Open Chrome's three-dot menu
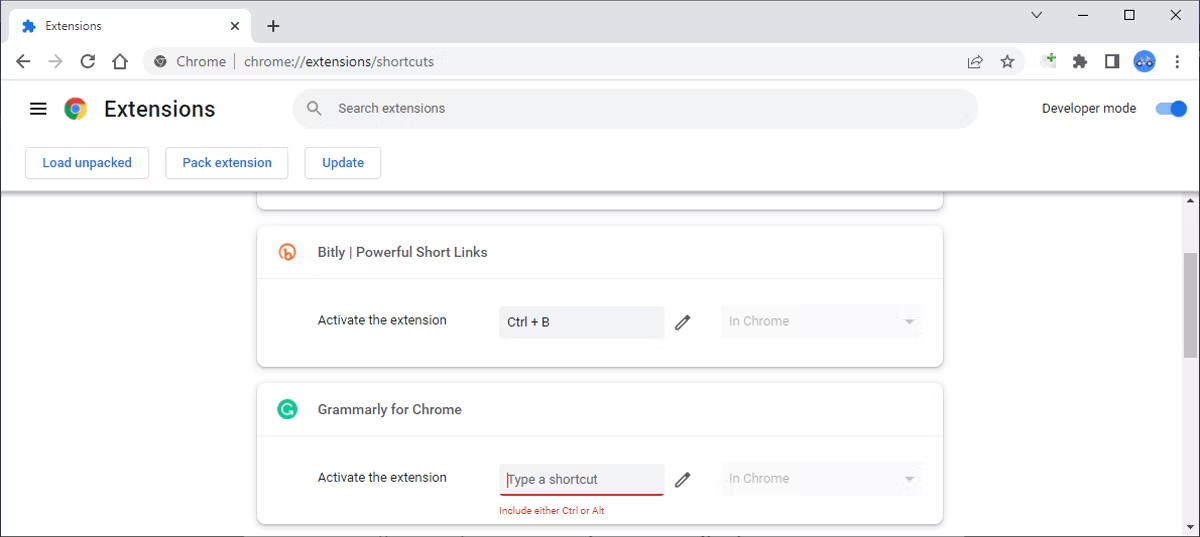 [x=1177, y=61]
